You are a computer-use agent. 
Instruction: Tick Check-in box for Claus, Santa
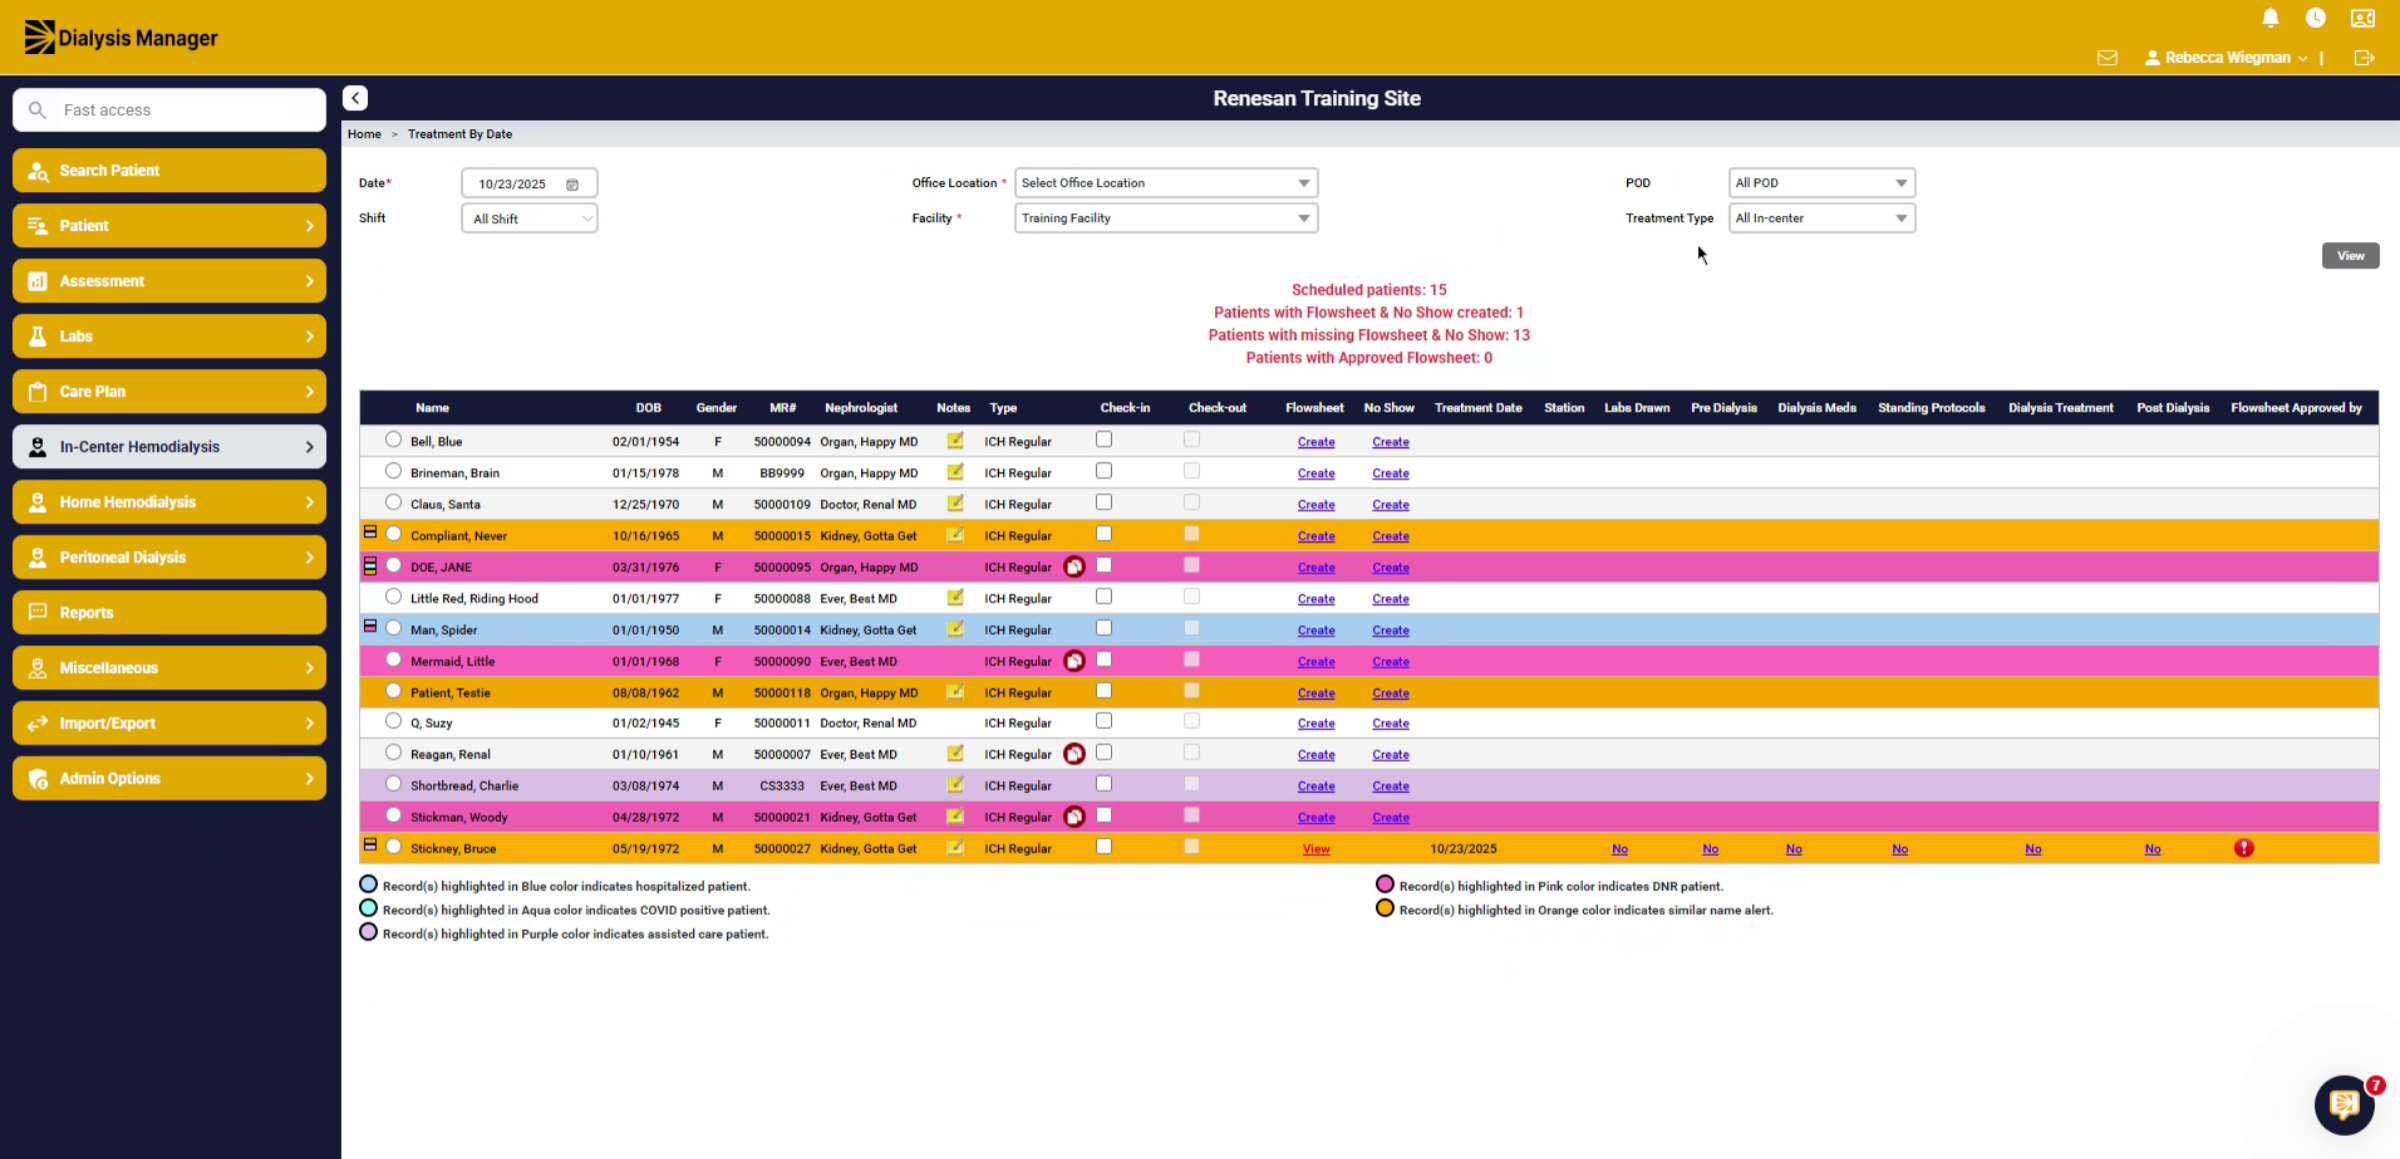click(x=1104, y=502)
